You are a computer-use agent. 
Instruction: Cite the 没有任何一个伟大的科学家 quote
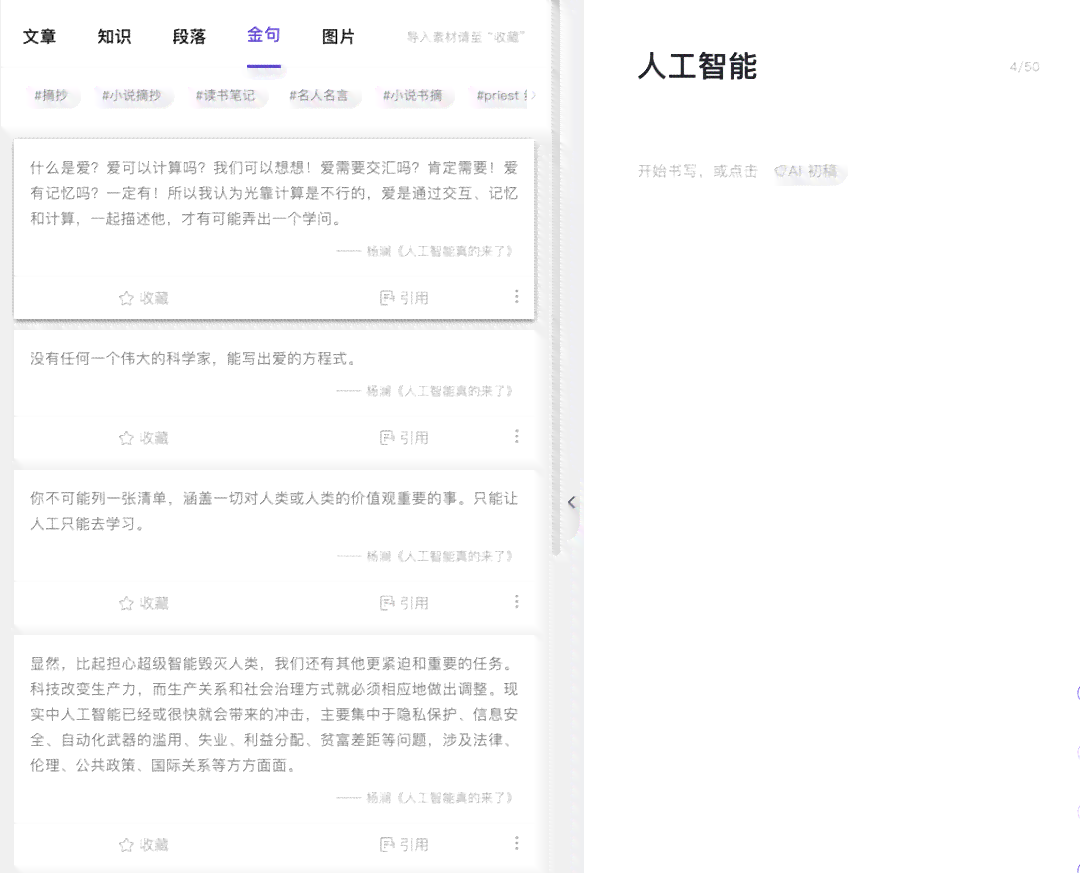pyautogui.click(x=405, y=438)
